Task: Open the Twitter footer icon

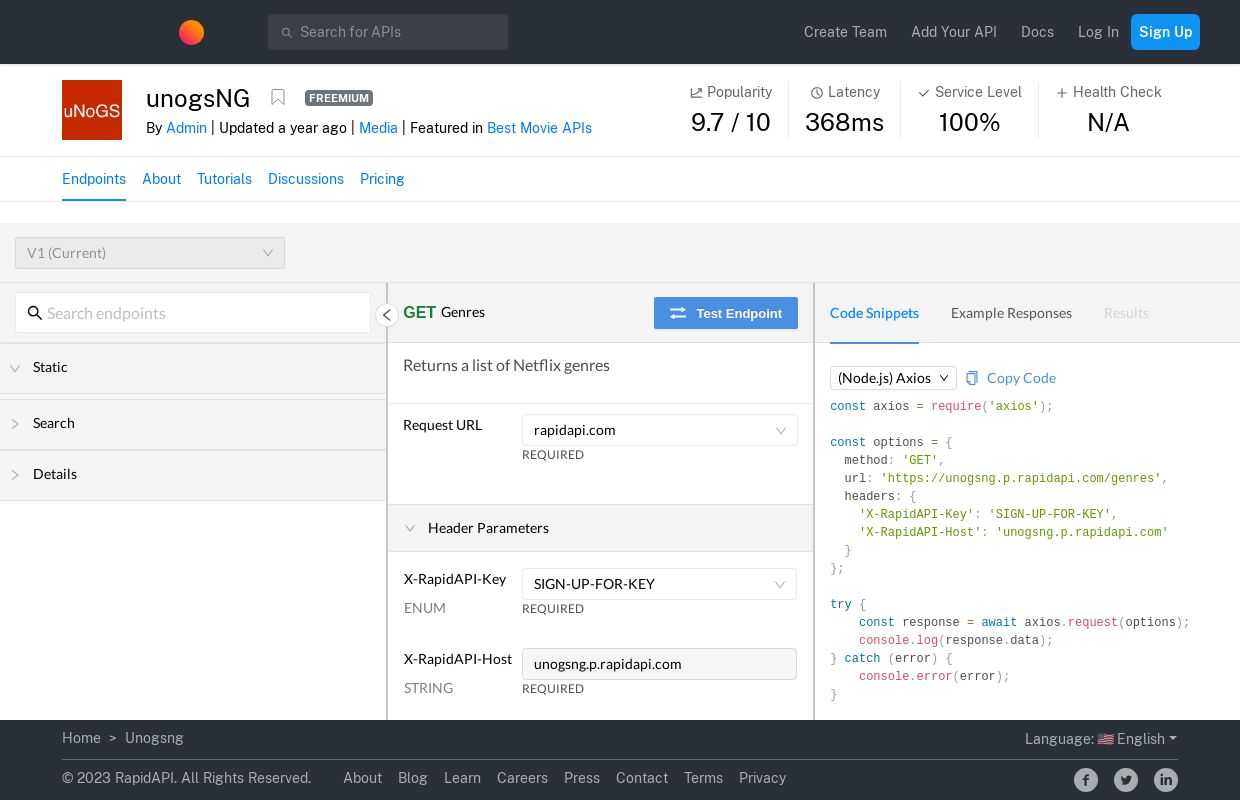Action: pos(1126,780)
